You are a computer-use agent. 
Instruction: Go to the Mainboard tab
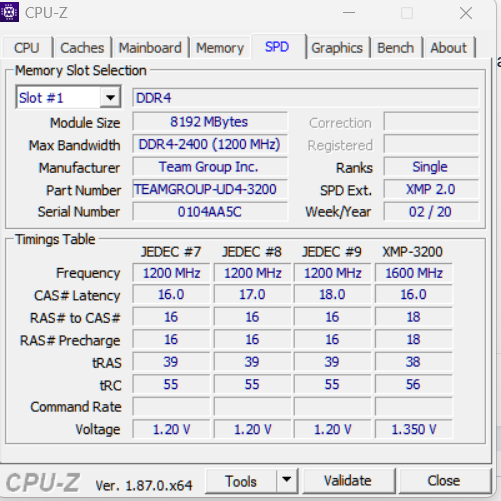pyautogui.click(x=150, y=48)
